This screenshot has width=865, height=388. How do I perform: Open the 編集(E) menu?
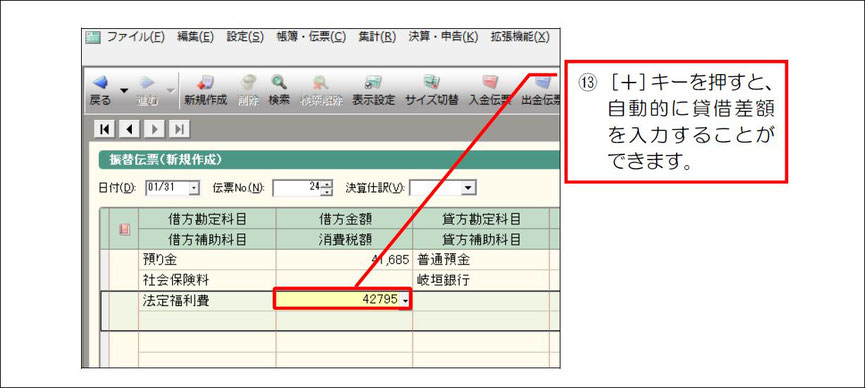tap(195, 37)
